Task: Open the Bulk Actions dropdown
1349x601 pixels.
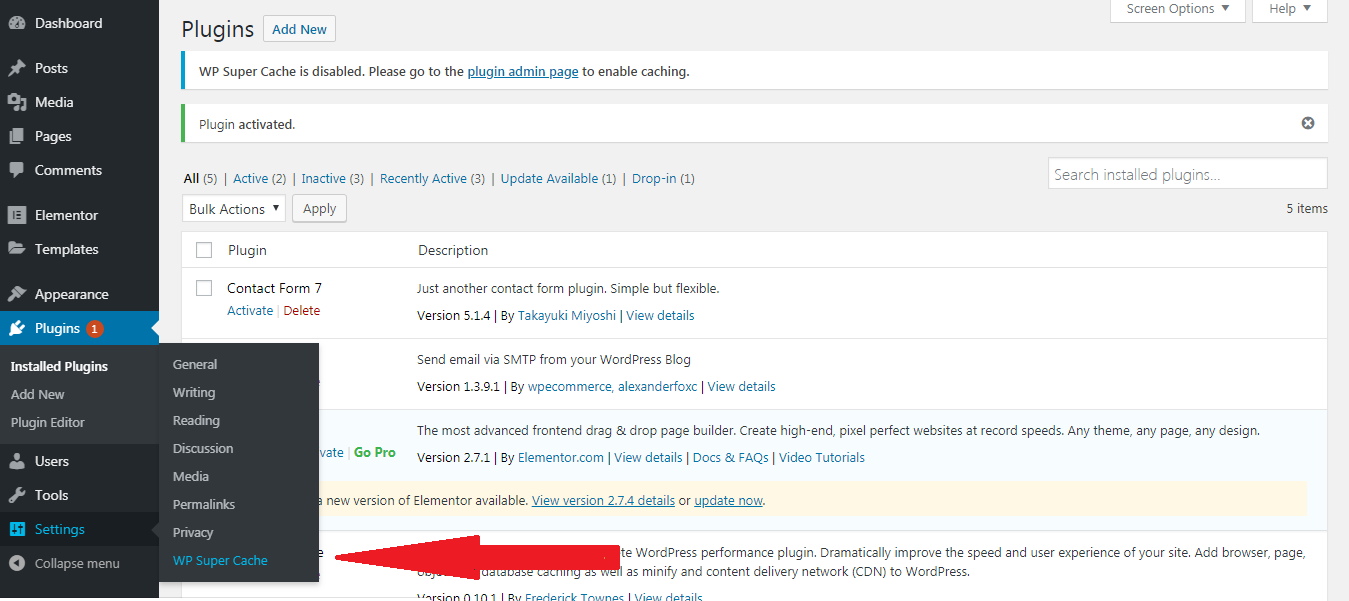Action: pyautogui.click(x=235, y=209)
